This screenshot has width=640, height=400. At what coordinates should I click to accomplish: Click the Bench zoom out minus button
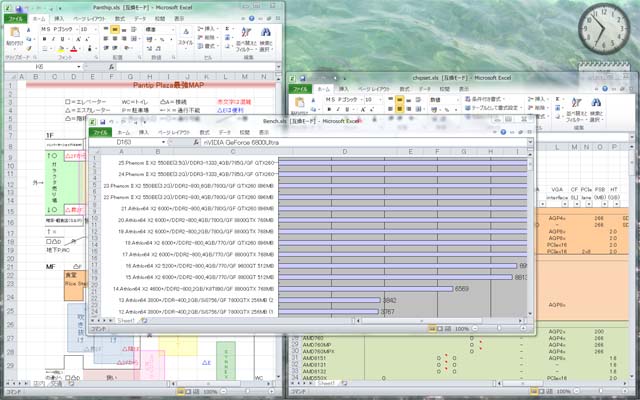475,329
